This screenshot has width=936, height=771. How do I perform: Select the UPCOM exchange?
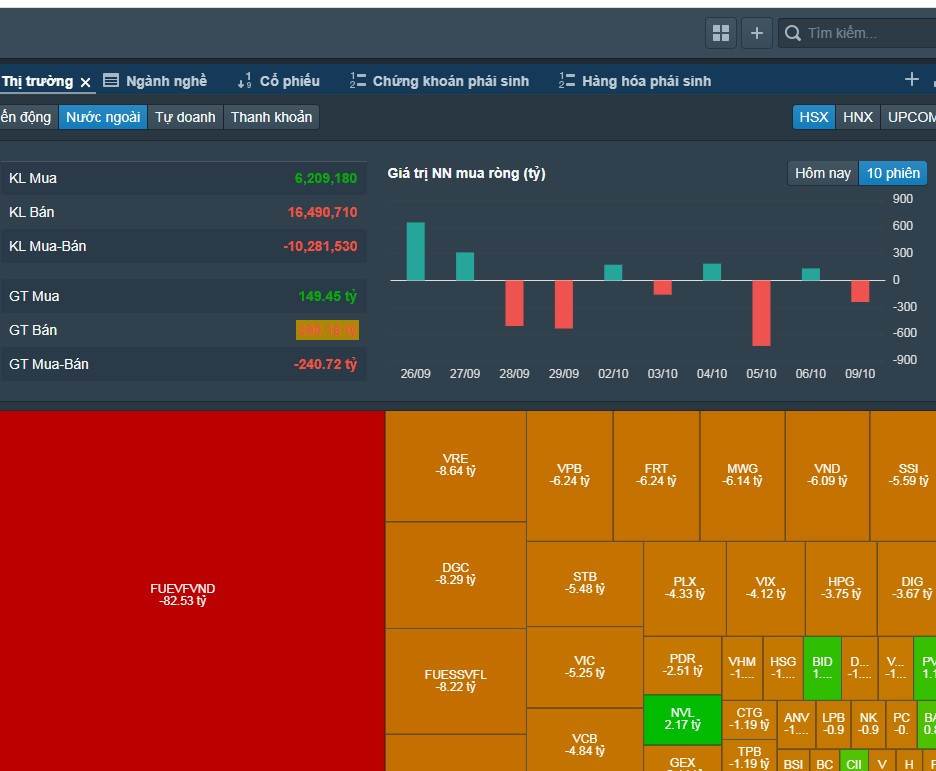[x=910, y=117]
